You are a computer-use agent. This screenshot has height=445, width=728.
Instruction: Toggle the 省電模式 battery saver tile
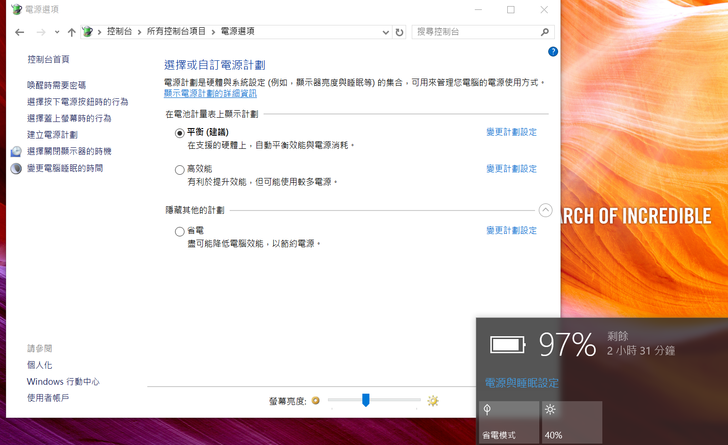pos(507,421)
